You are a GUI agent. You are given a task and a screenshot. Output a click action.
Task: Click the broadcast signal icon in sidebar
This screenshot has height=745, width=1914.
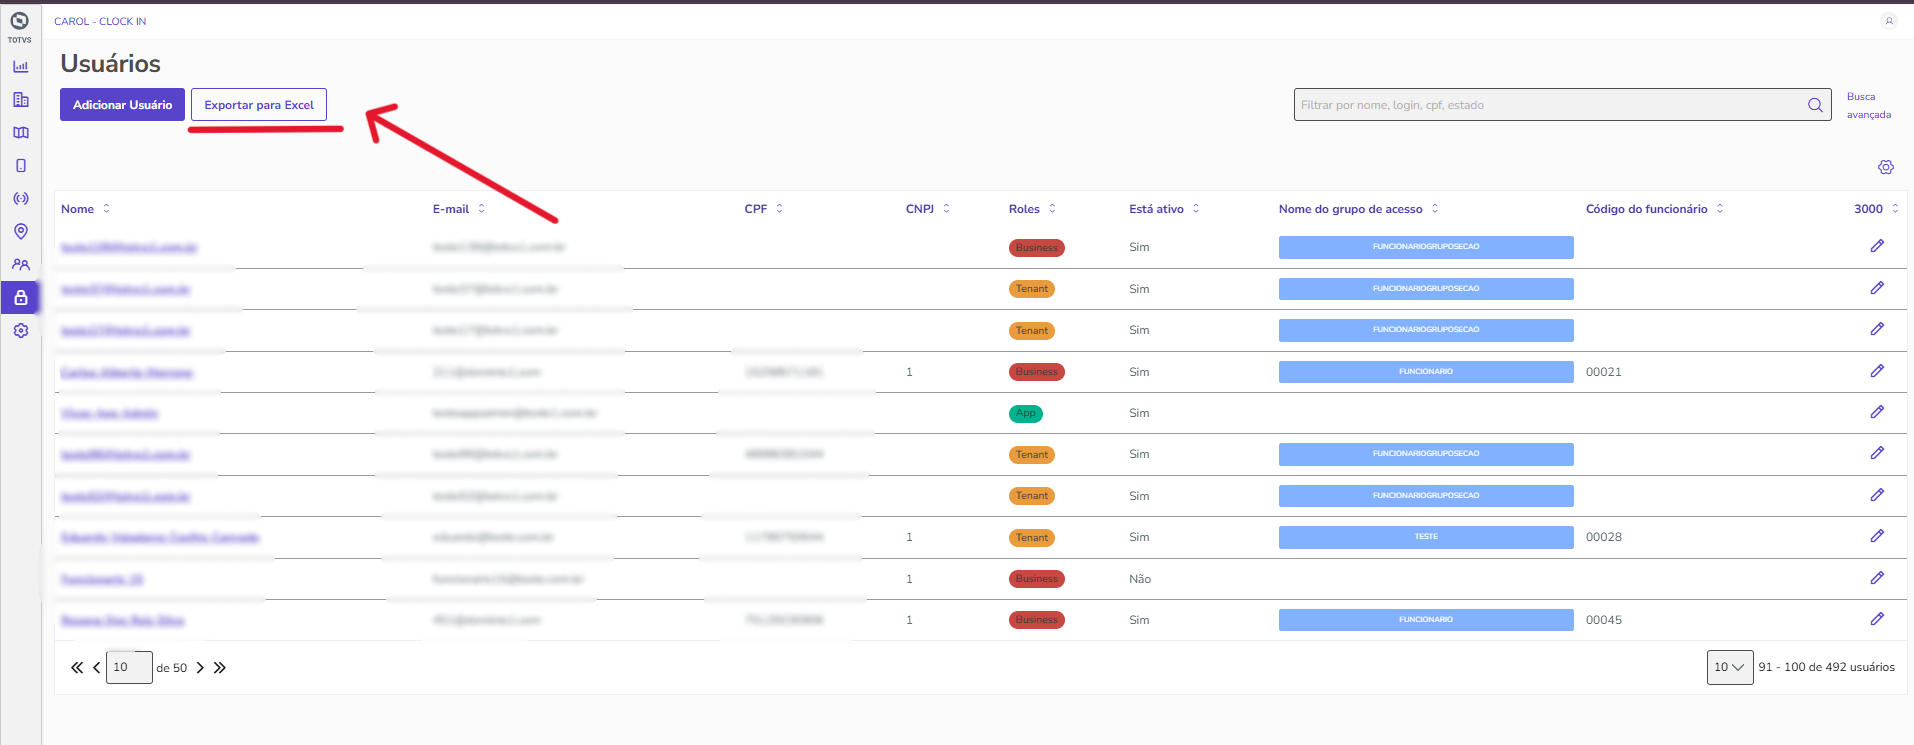coord(20,199)
